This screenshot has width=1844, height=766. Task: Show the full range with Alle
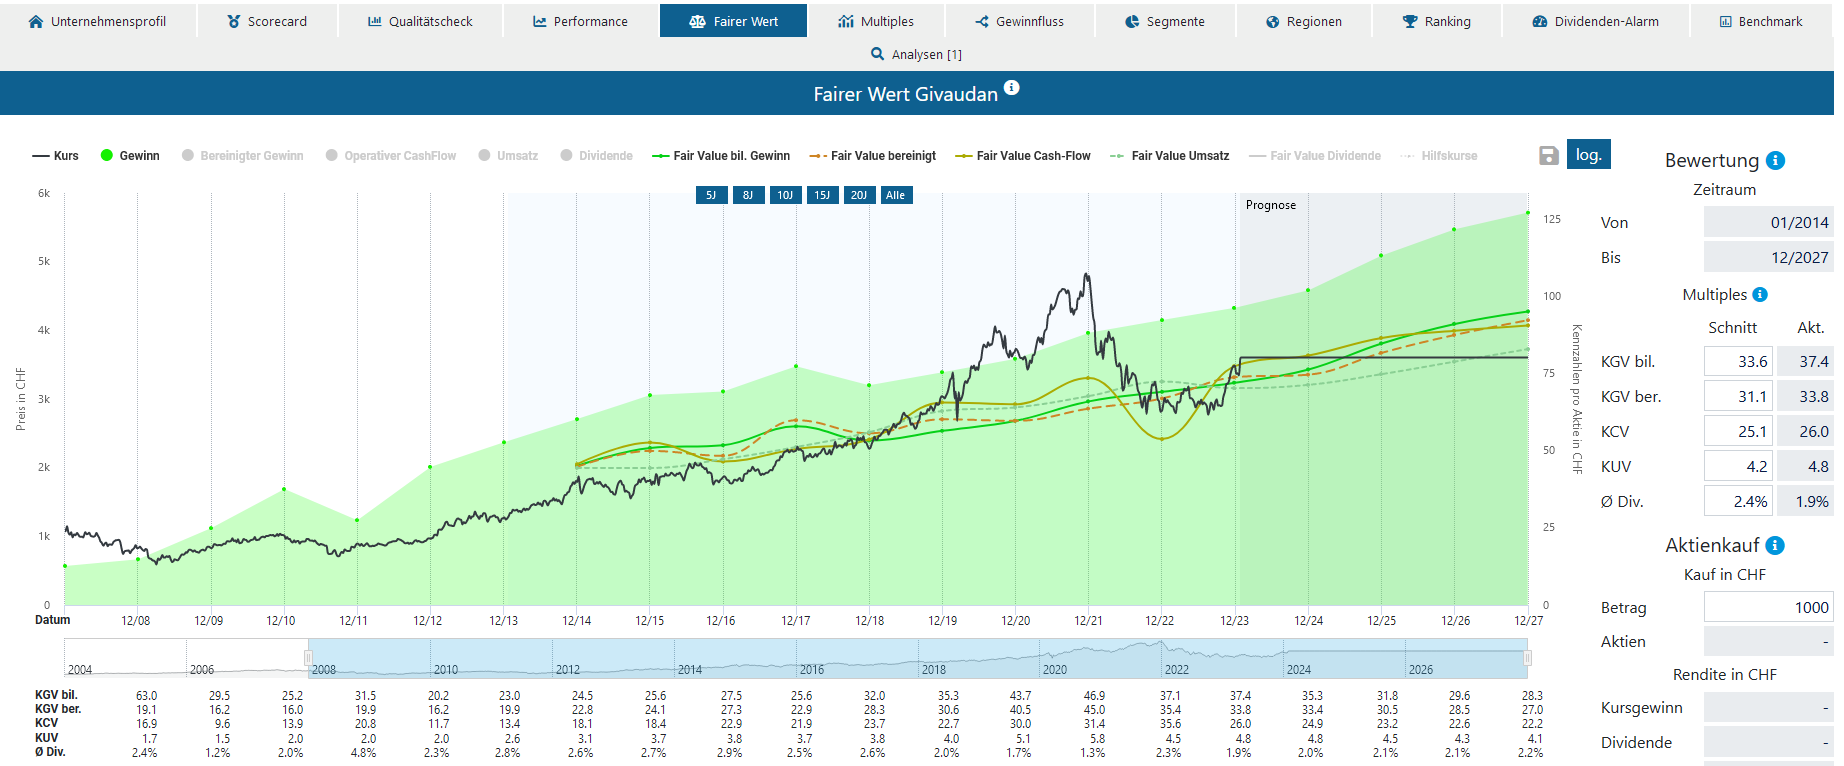896,195
